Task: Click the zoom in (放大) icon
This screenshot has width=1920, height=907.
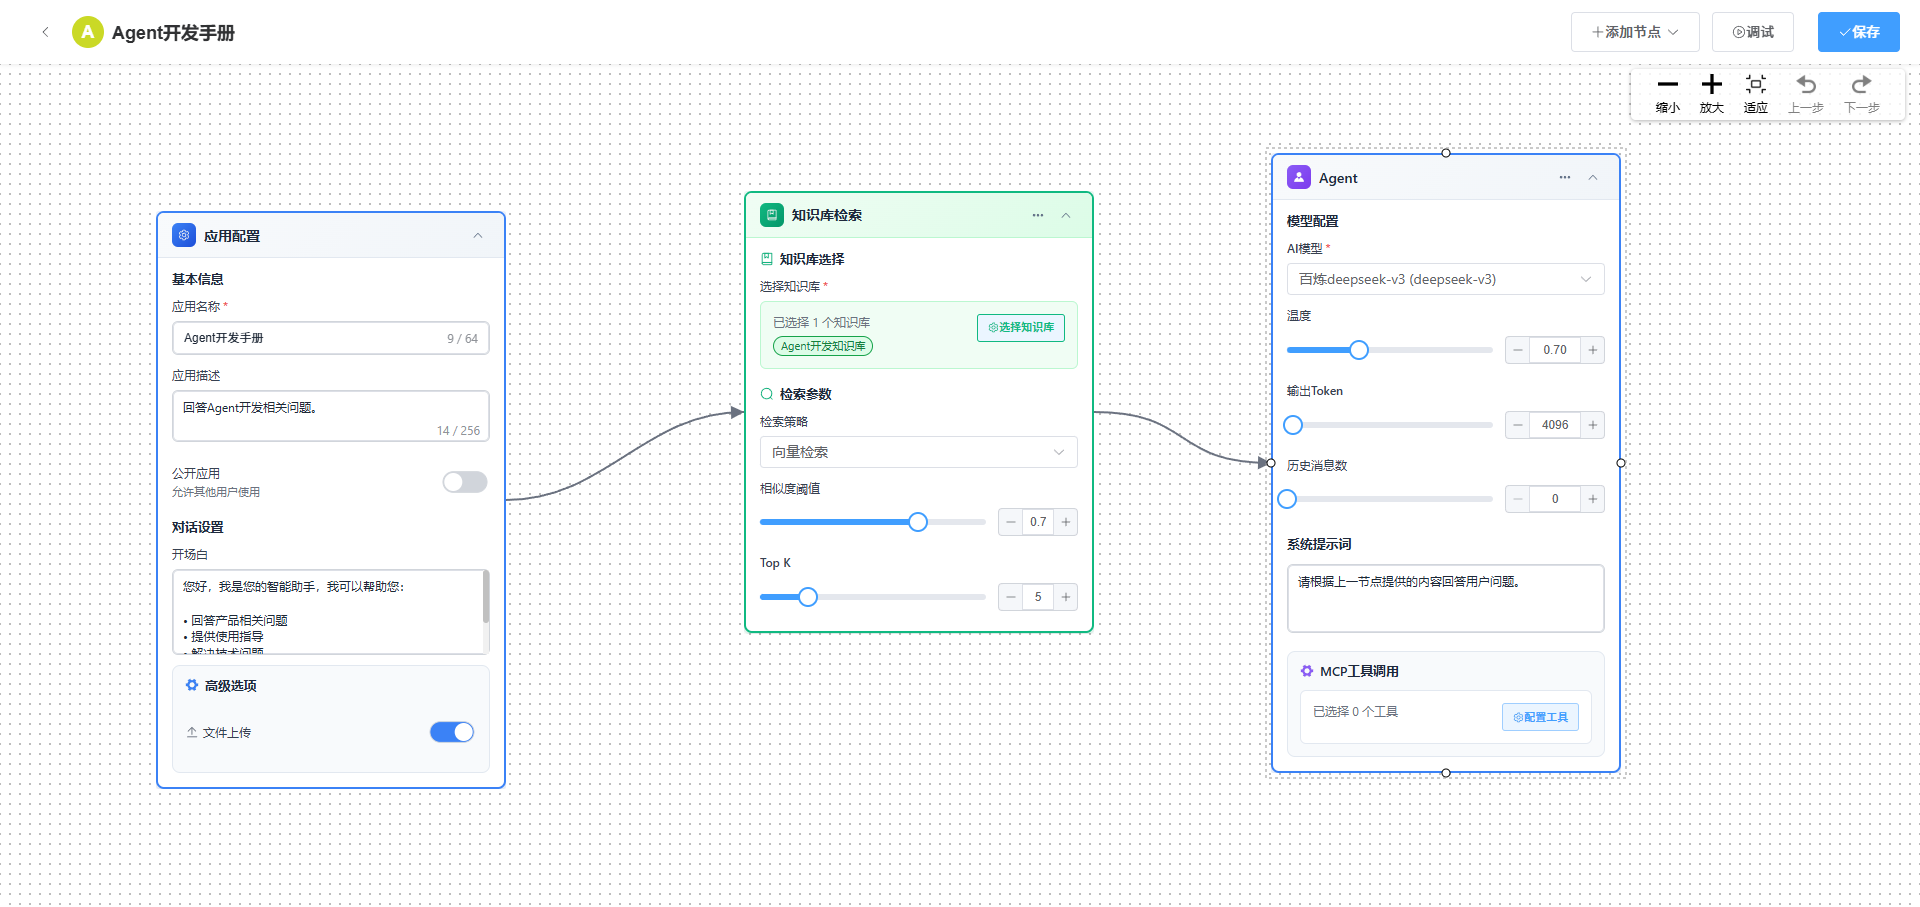Action: click(1711, 86)
